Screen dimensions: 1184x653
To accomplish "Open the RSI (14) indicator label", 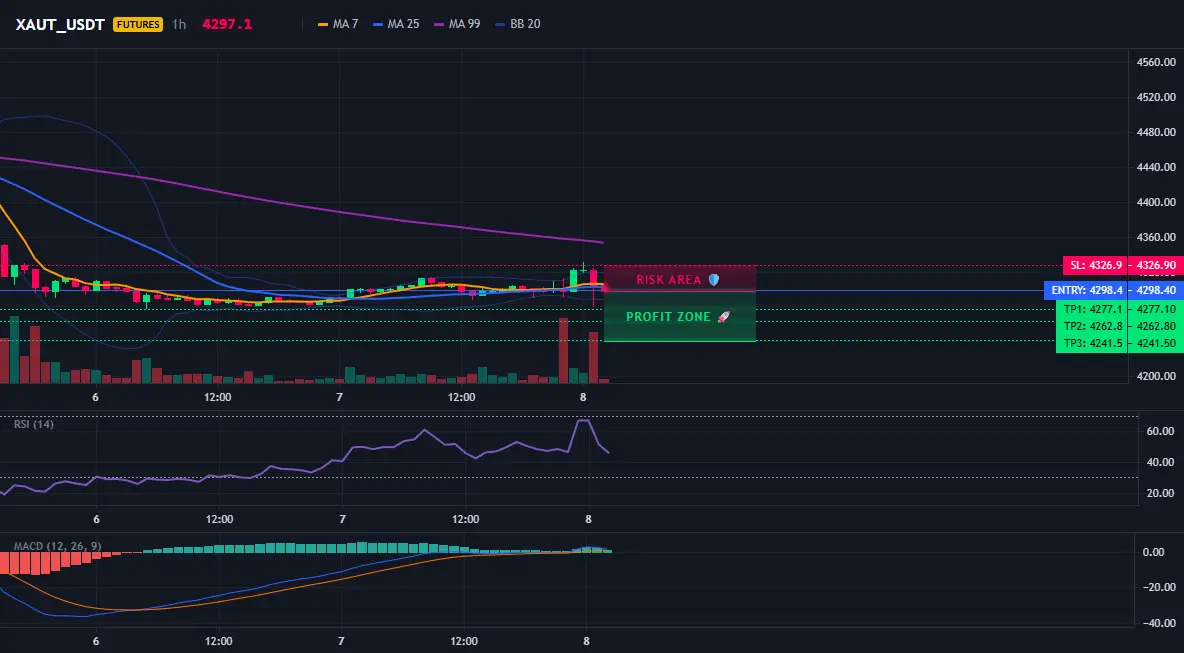I will click(34, 424).
